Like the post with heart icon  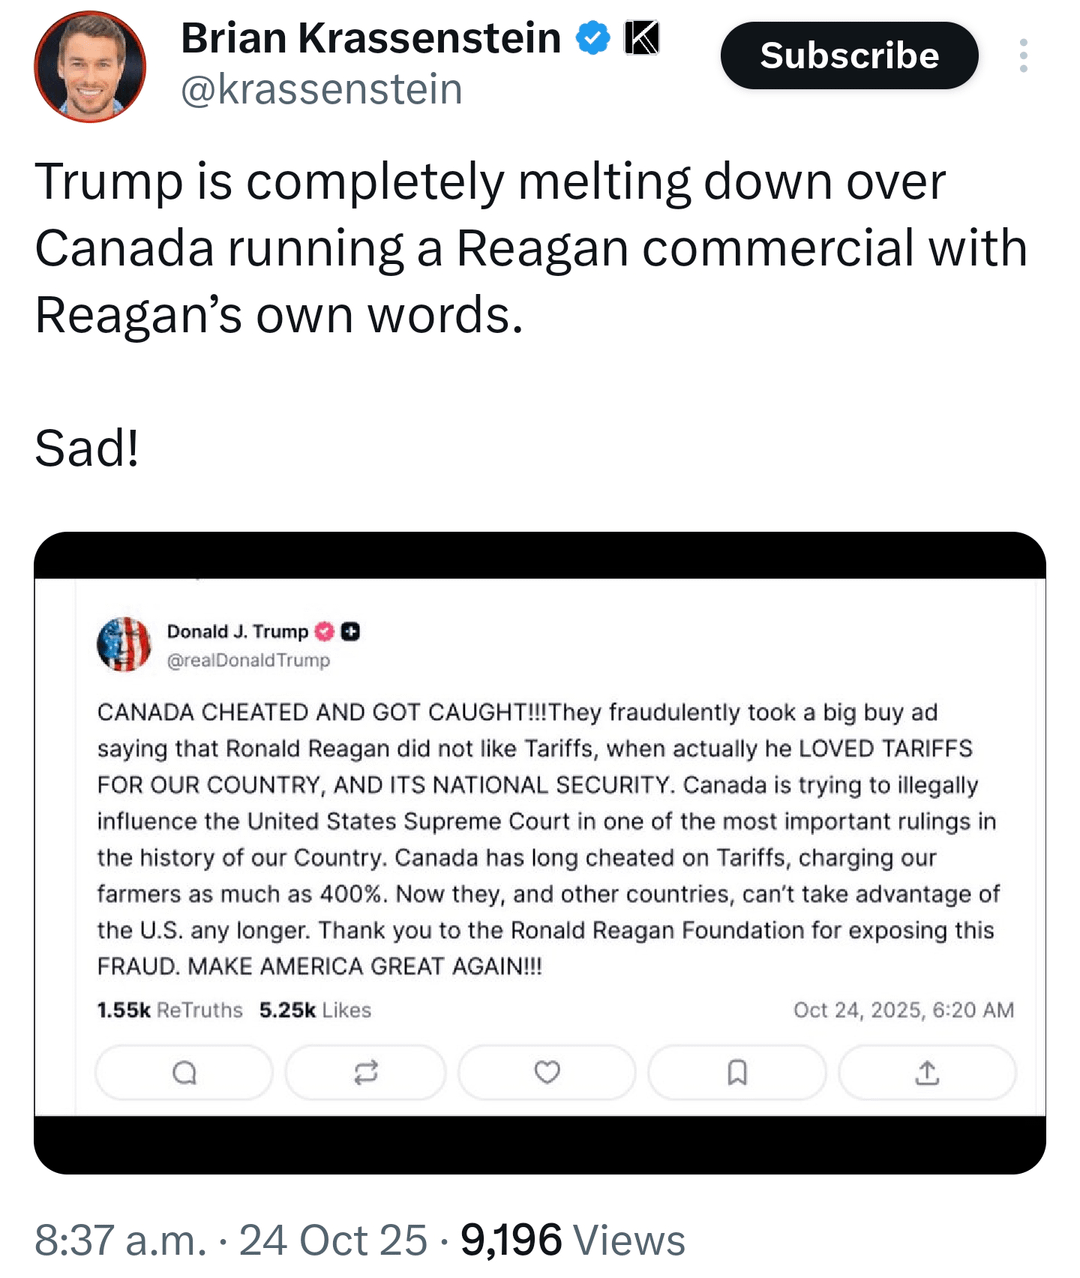[547, 1073]
